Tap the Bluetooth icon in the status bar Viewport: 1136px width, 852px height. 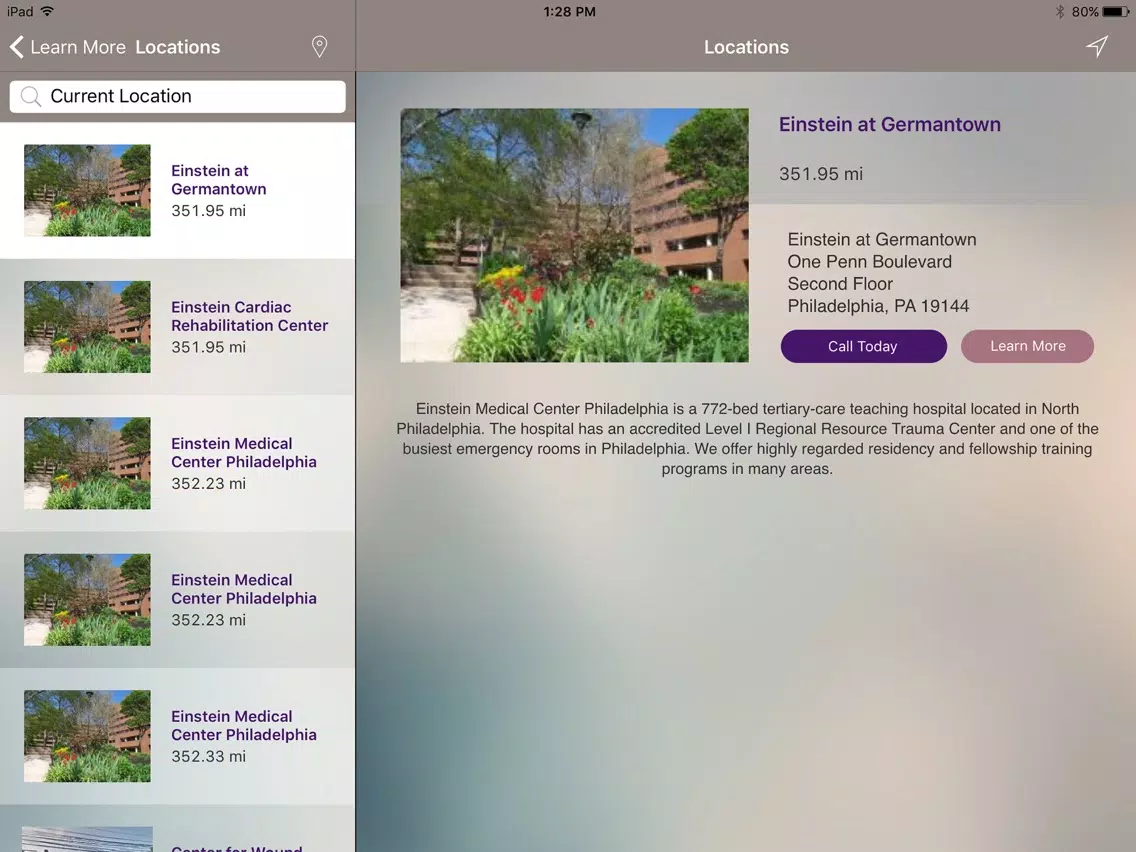pos(1060,12)
